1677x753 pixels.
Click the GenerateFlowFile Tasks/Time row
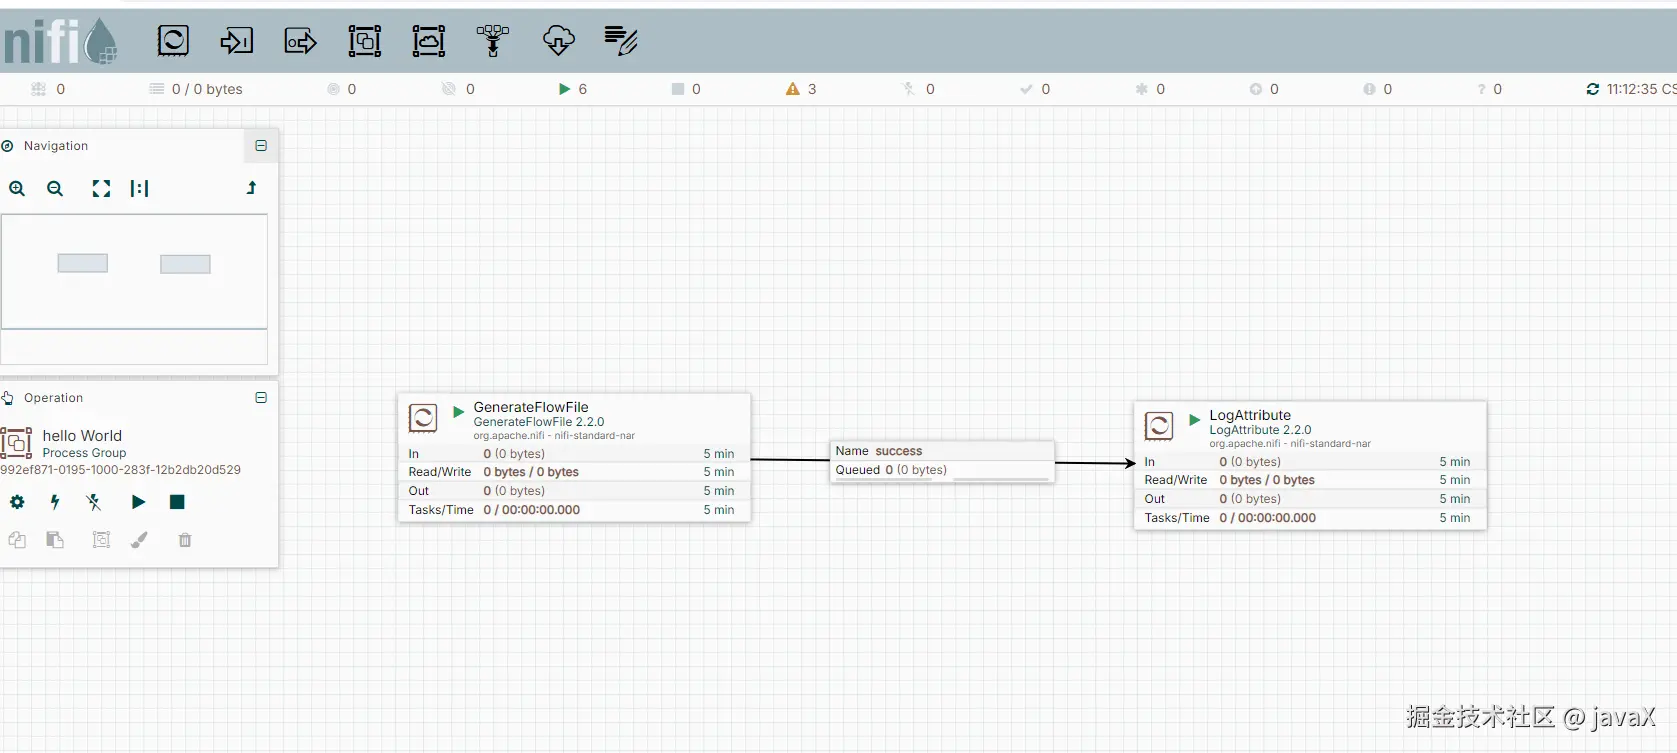[x=574, y=510]
